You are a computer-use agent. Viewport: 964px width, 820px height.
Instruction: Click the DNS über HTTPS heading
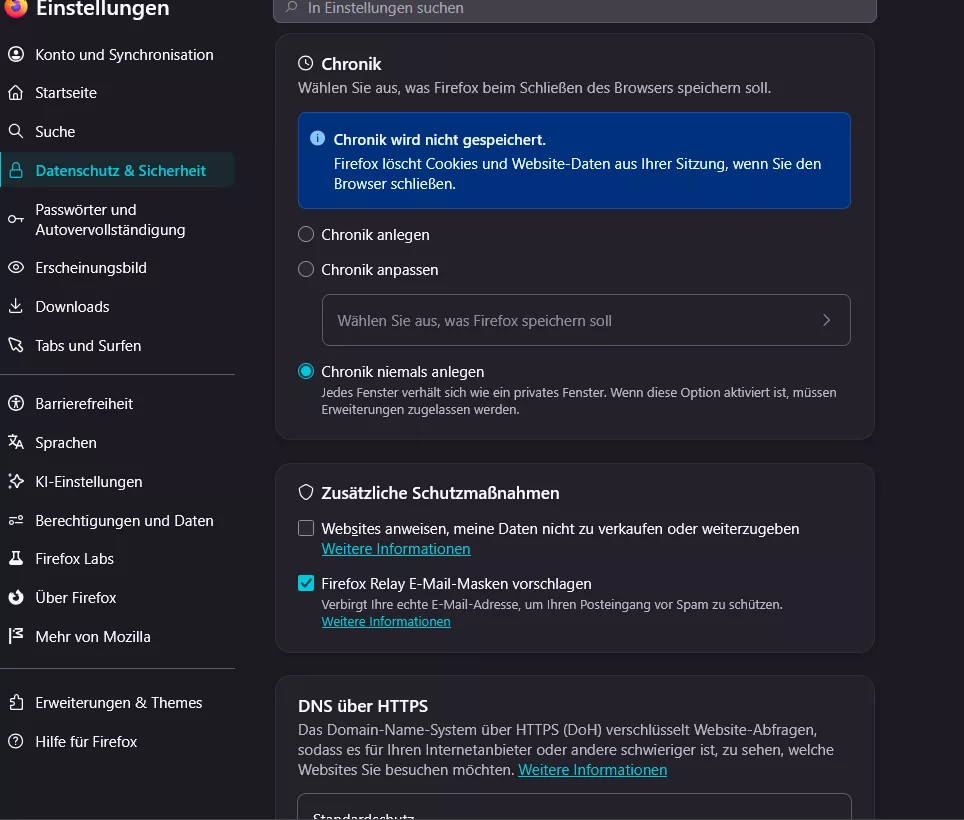pyautogui.click(x=363, y=706)
